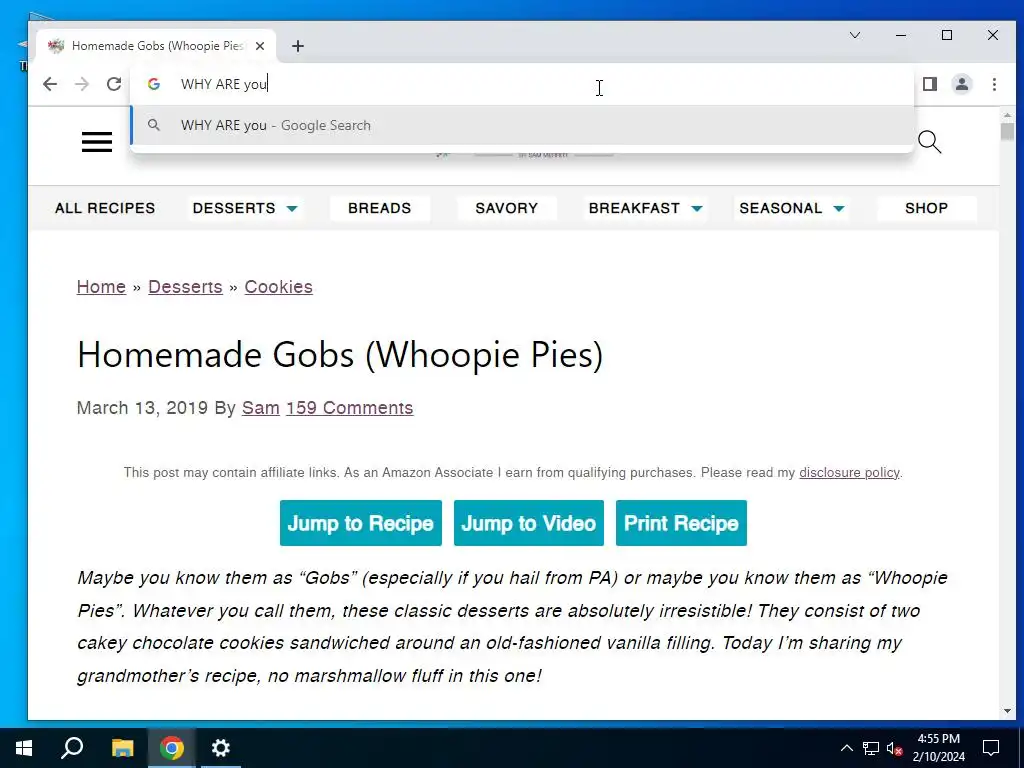Viewport: 1024px width, 768px height.
Task: Click the site search magnifier icon
Action: pyautogui.click(x=929, y=142)
